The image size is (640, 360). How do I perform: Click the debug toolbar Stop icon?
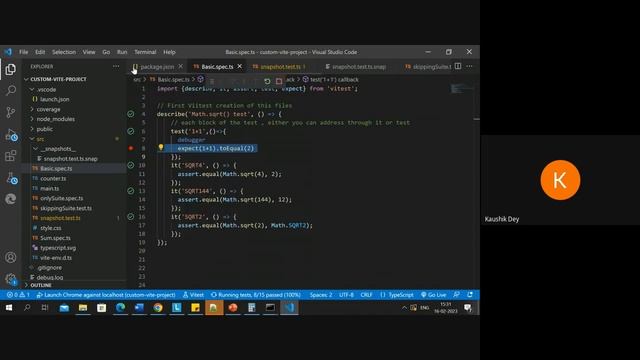[x=279, y=81]
